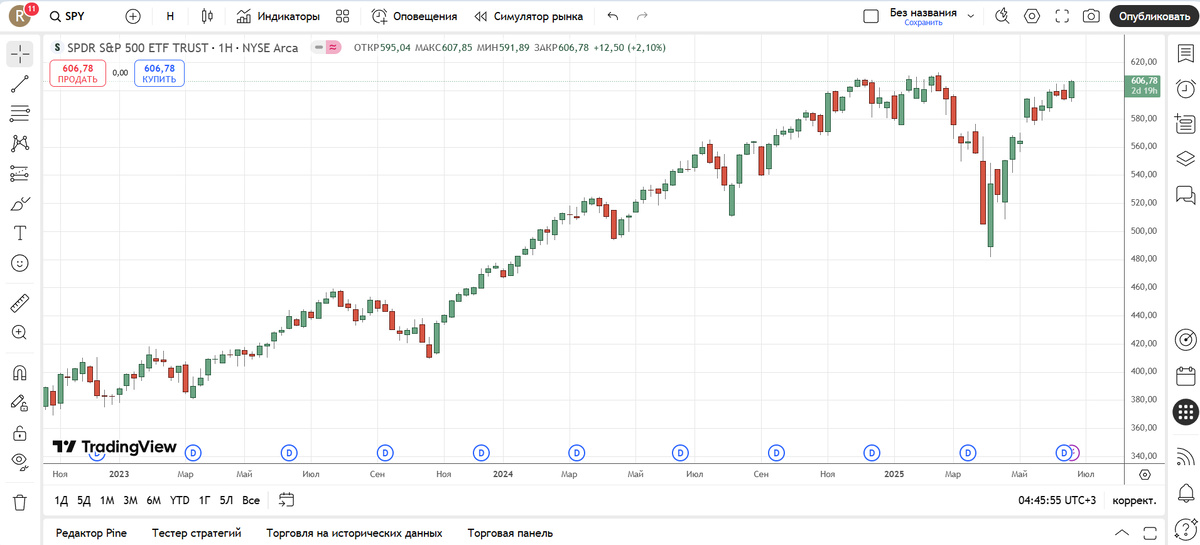Click the blue 'КУПИТЬ' buy button

(x=159, y=73)
